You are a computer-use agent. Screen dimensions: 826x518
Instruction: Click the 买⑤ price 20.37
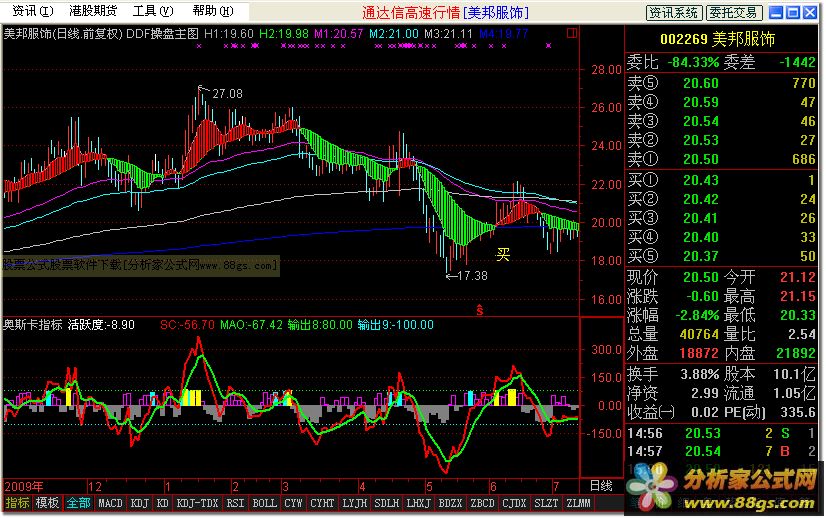[701, 256]
